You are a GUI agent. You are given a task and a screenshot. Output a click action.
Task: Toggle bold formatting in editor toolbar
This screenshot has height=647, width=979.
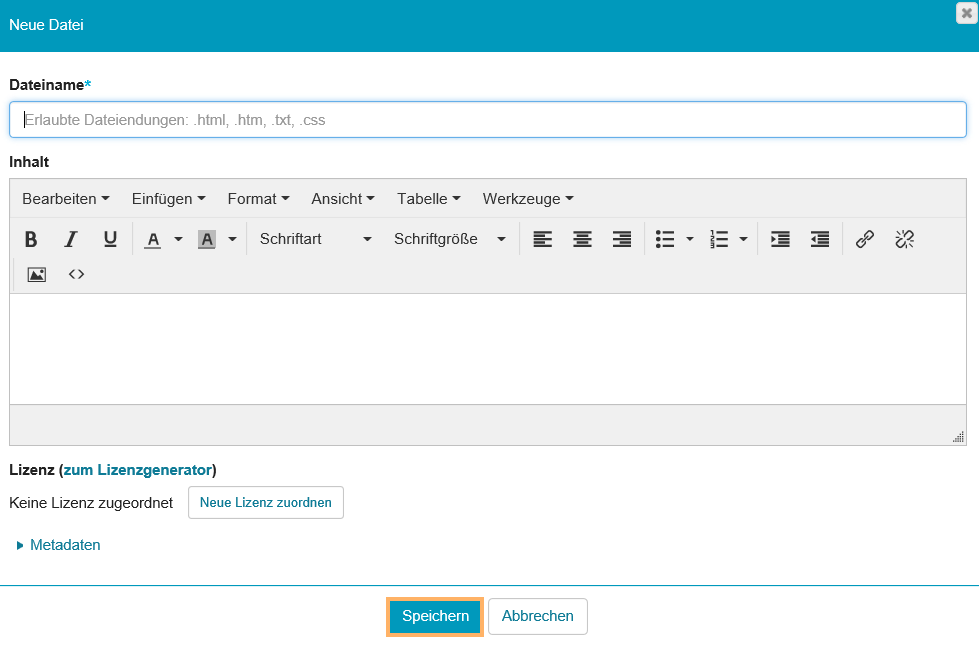point(31,239)
